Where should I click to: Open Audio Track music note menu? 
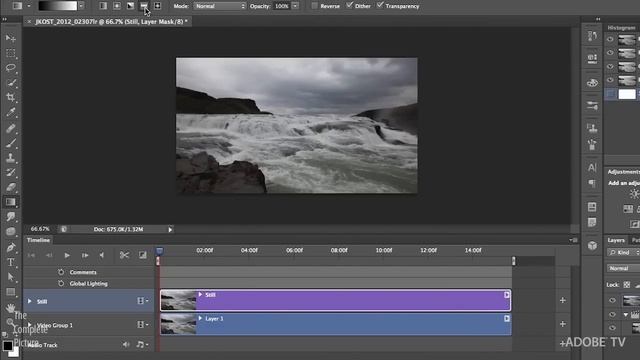[x=142, y=345]
